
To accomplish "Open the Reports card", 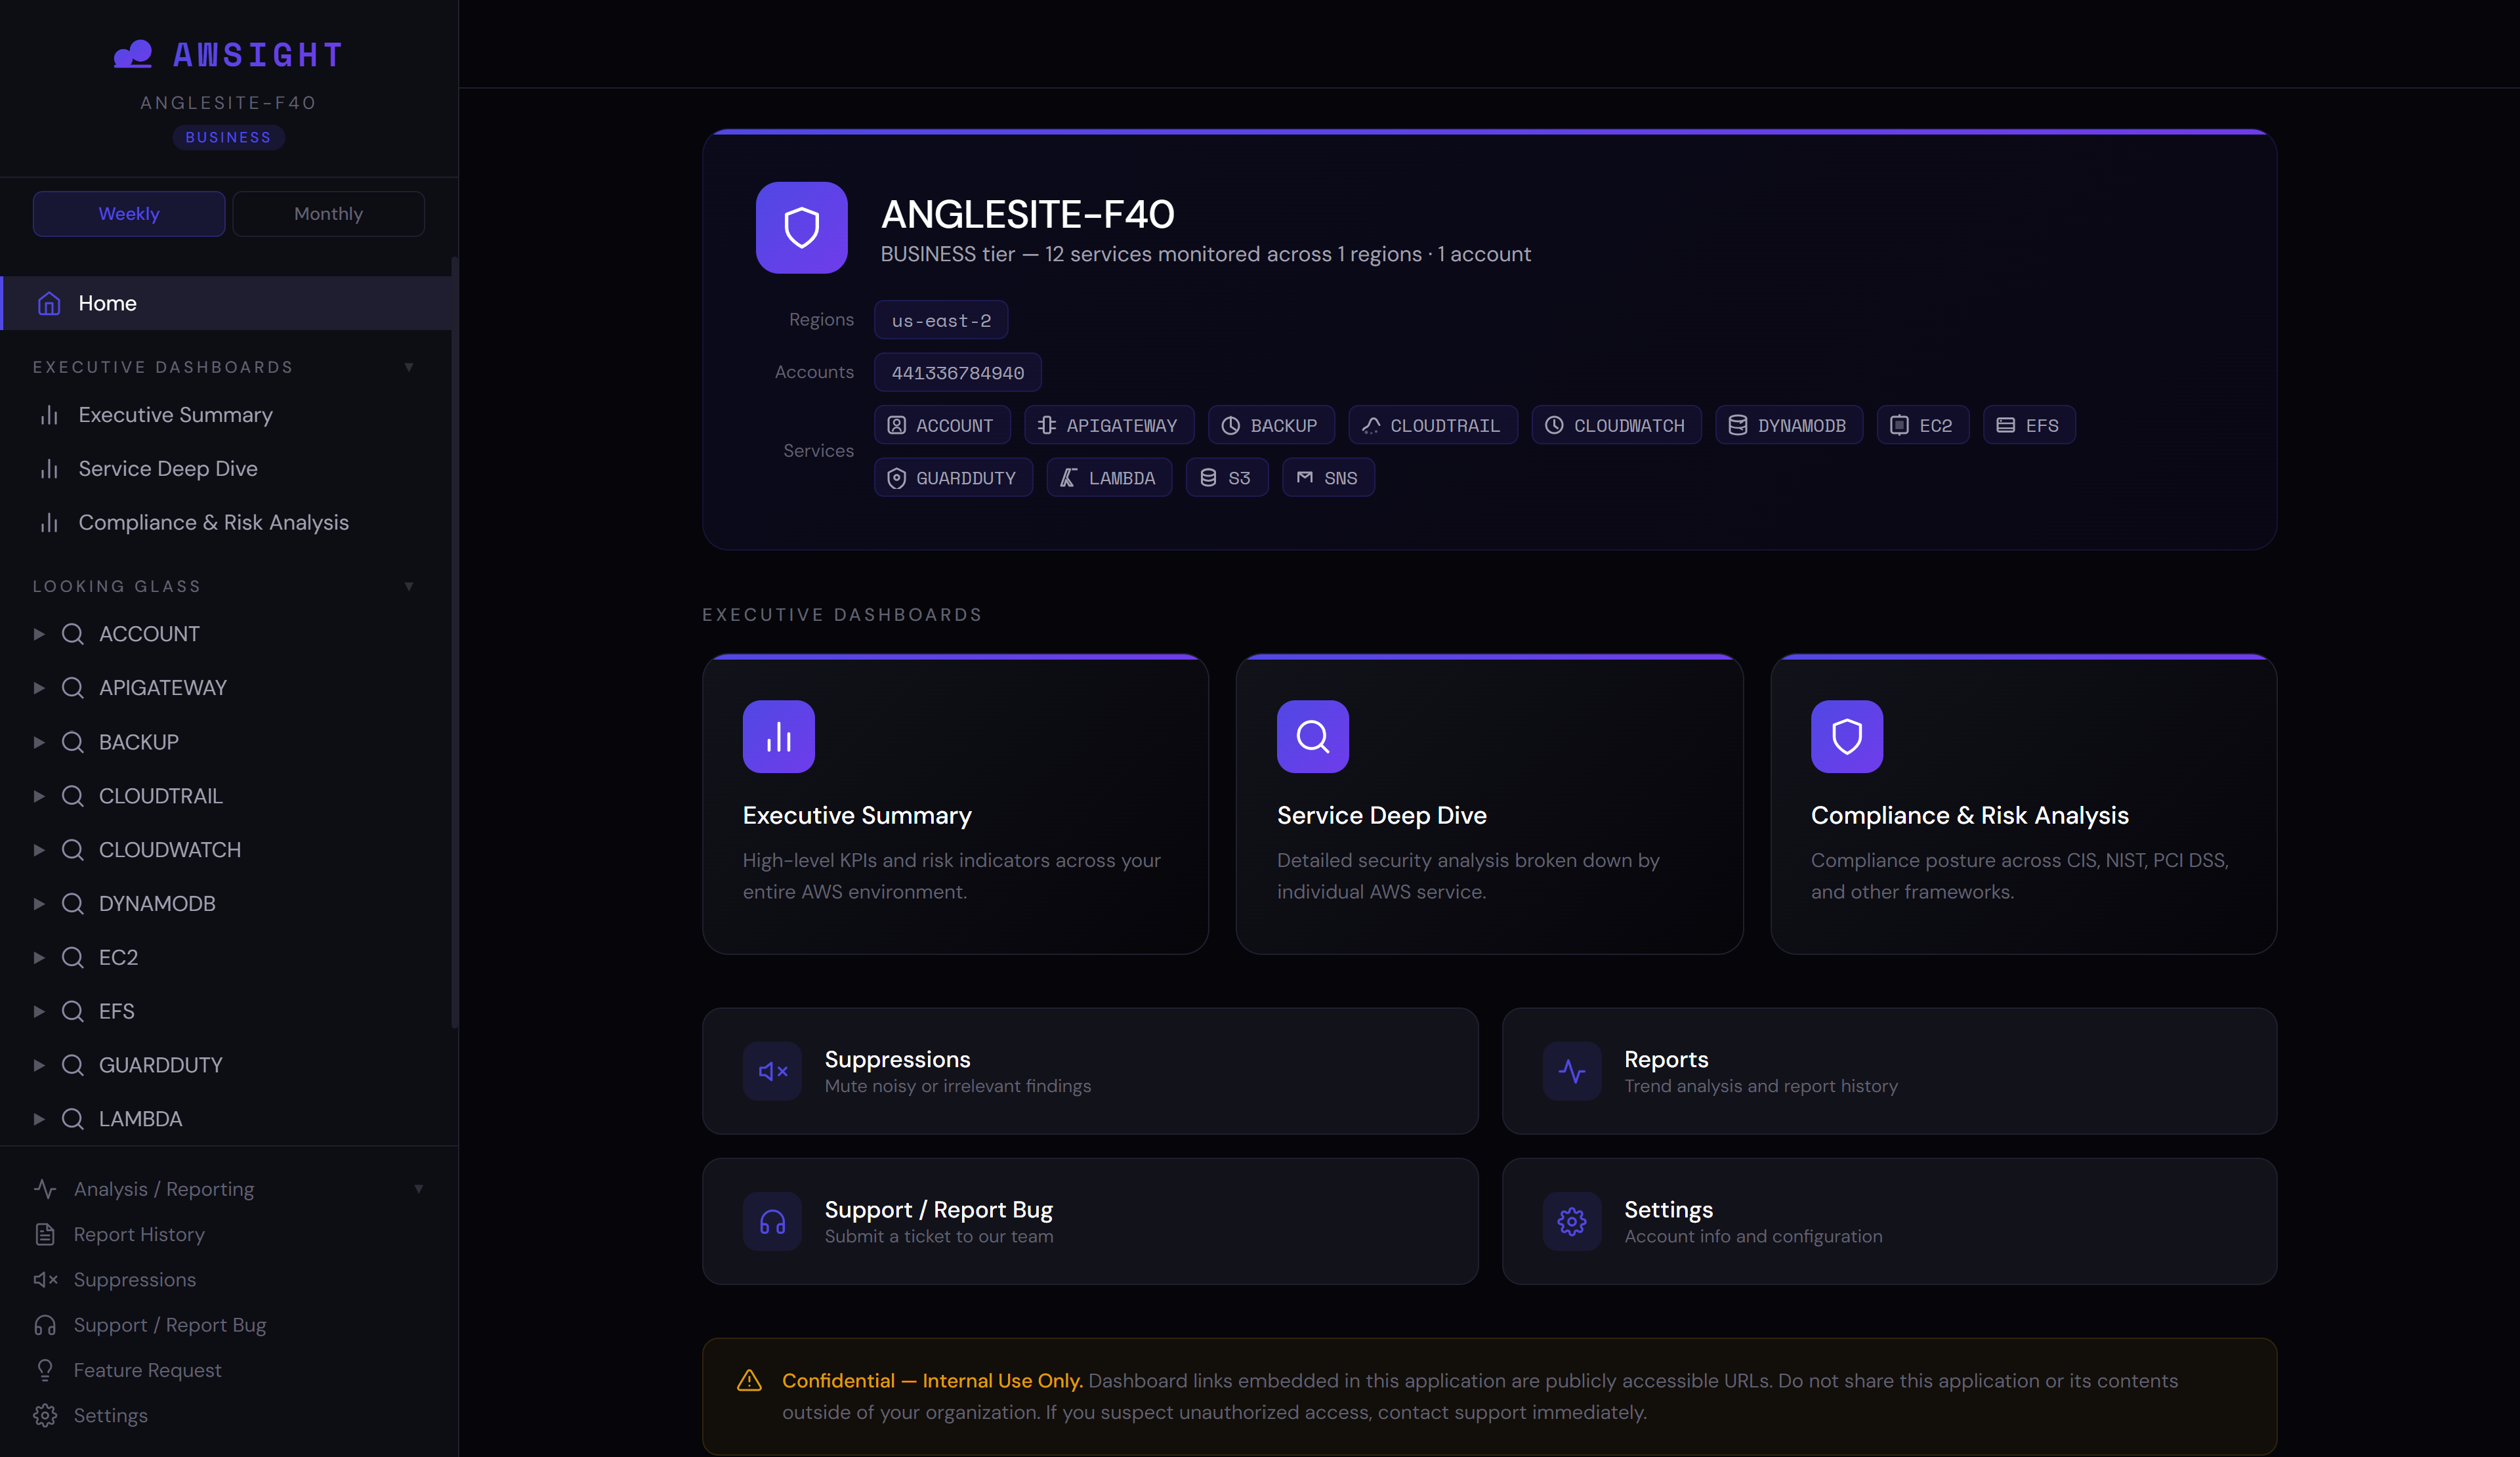I will click(1889, 1072).
